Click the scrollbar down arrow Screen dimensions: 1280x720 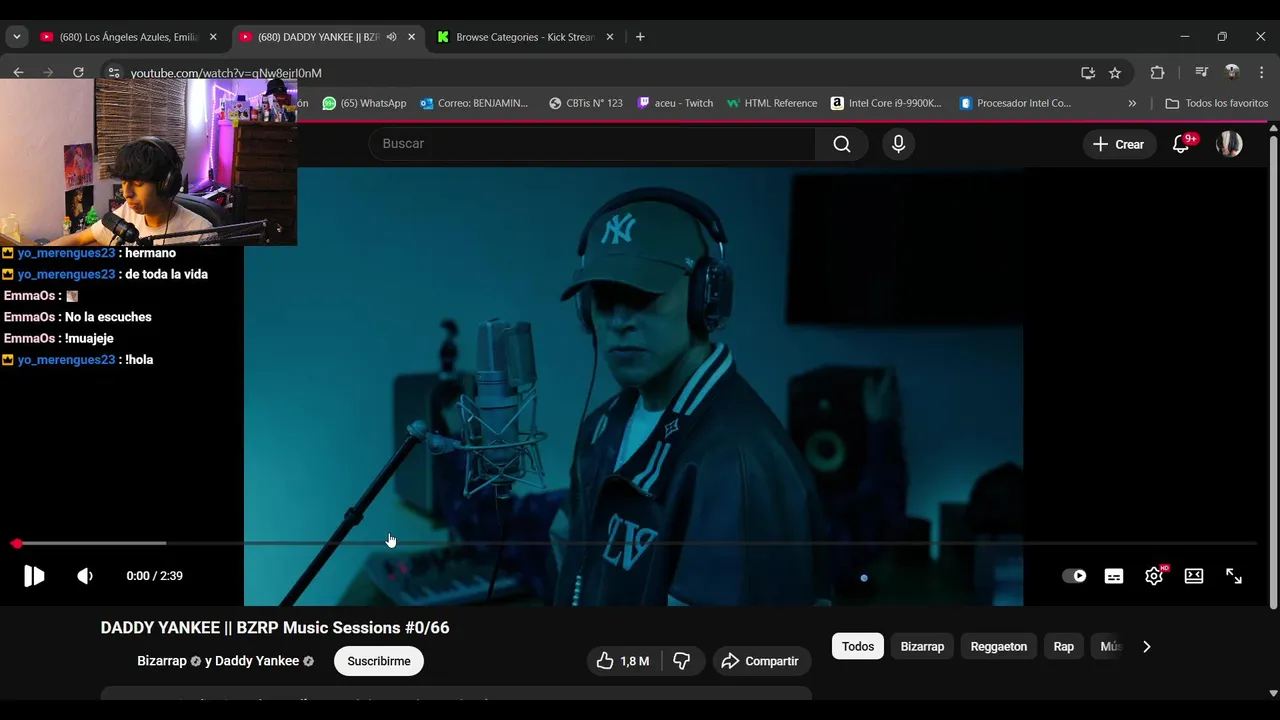[x=1273, y=692]
